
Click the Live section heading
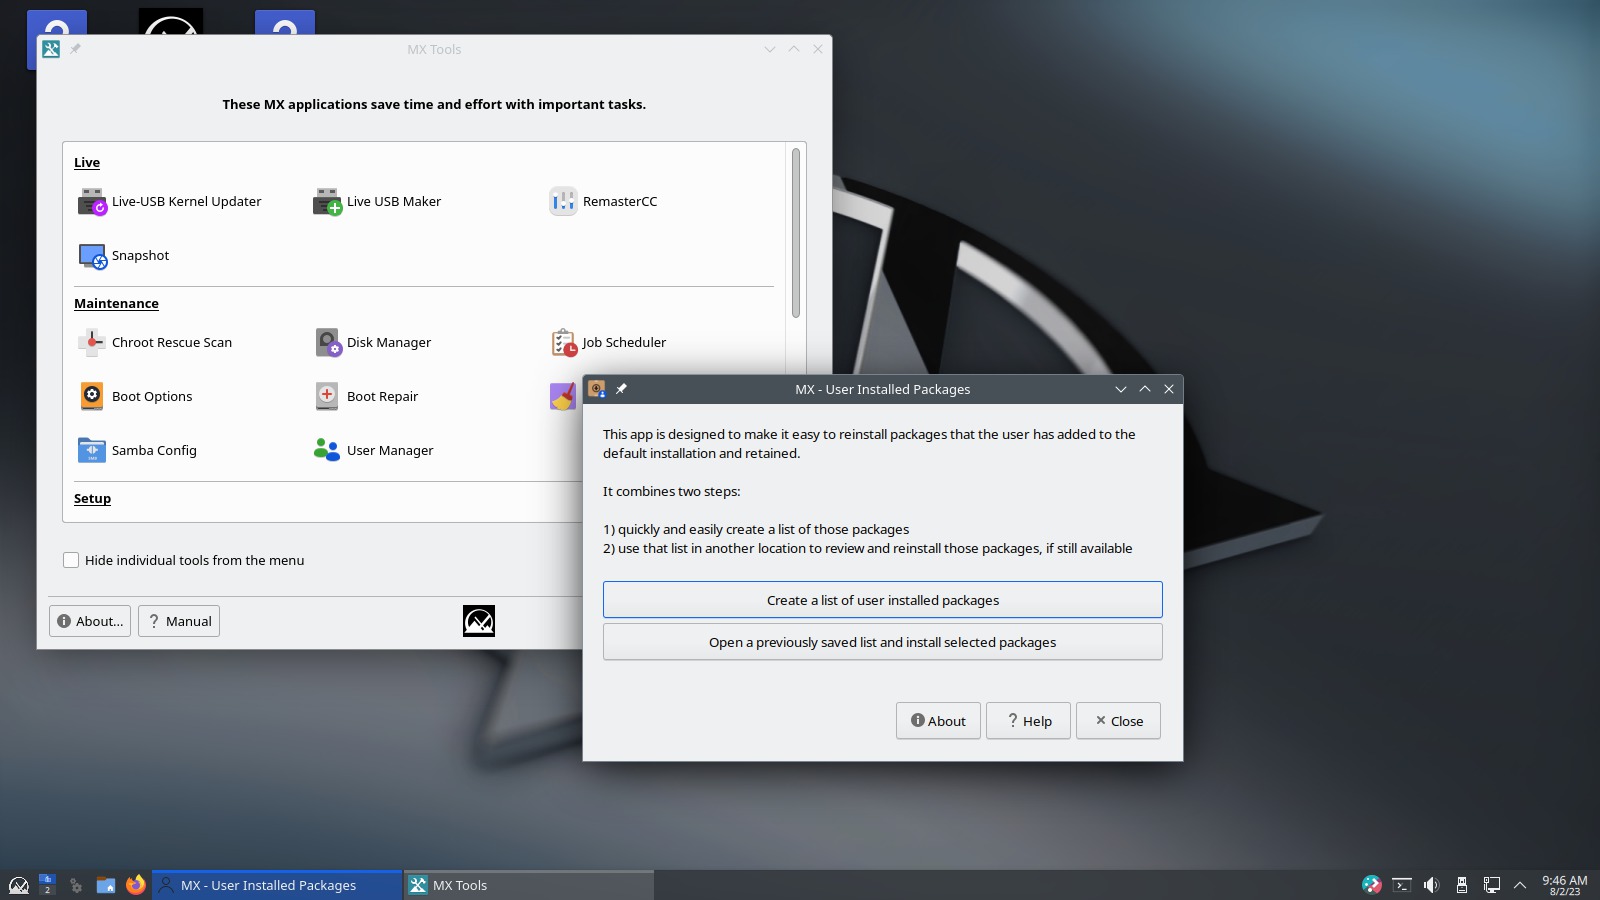tap(87, 163)
